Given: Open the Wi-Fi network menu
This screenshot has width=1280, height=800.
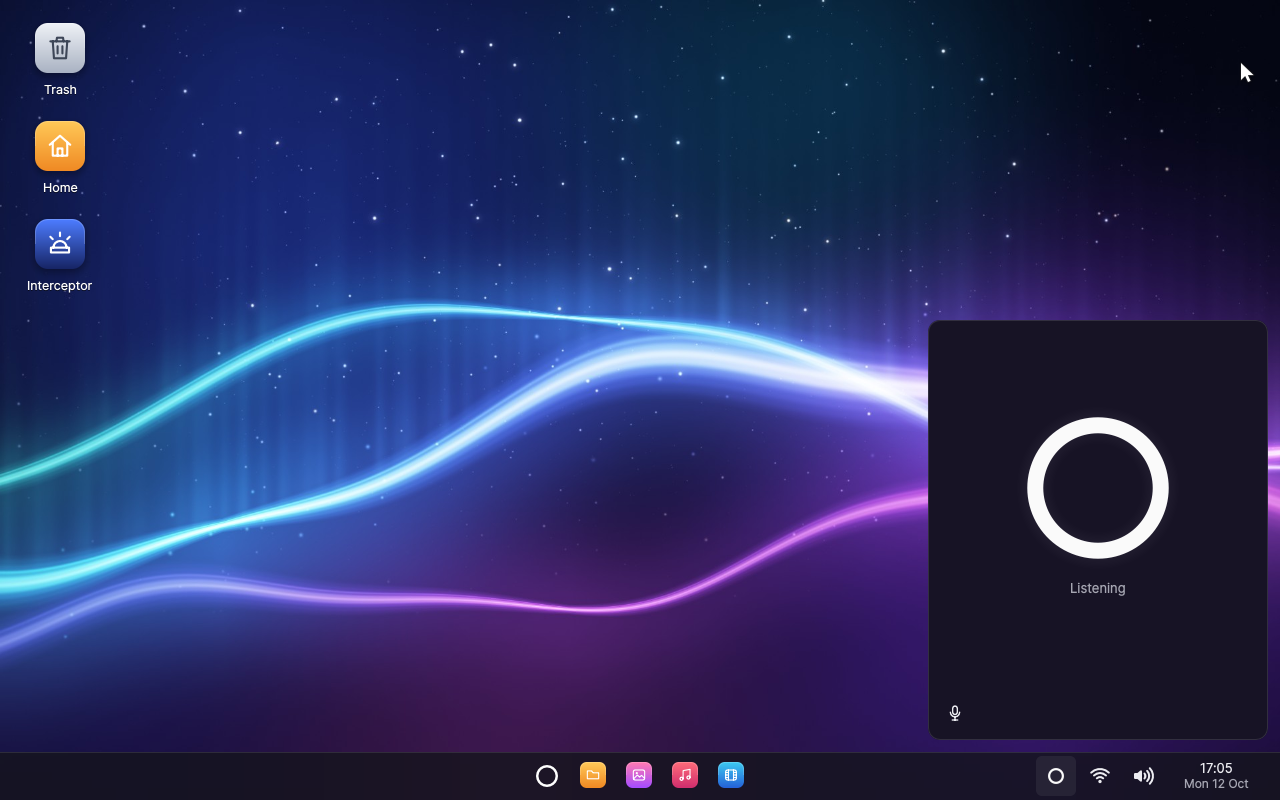Looking at the screenshot, I should pyautogui.click(x=1100, y=776).
